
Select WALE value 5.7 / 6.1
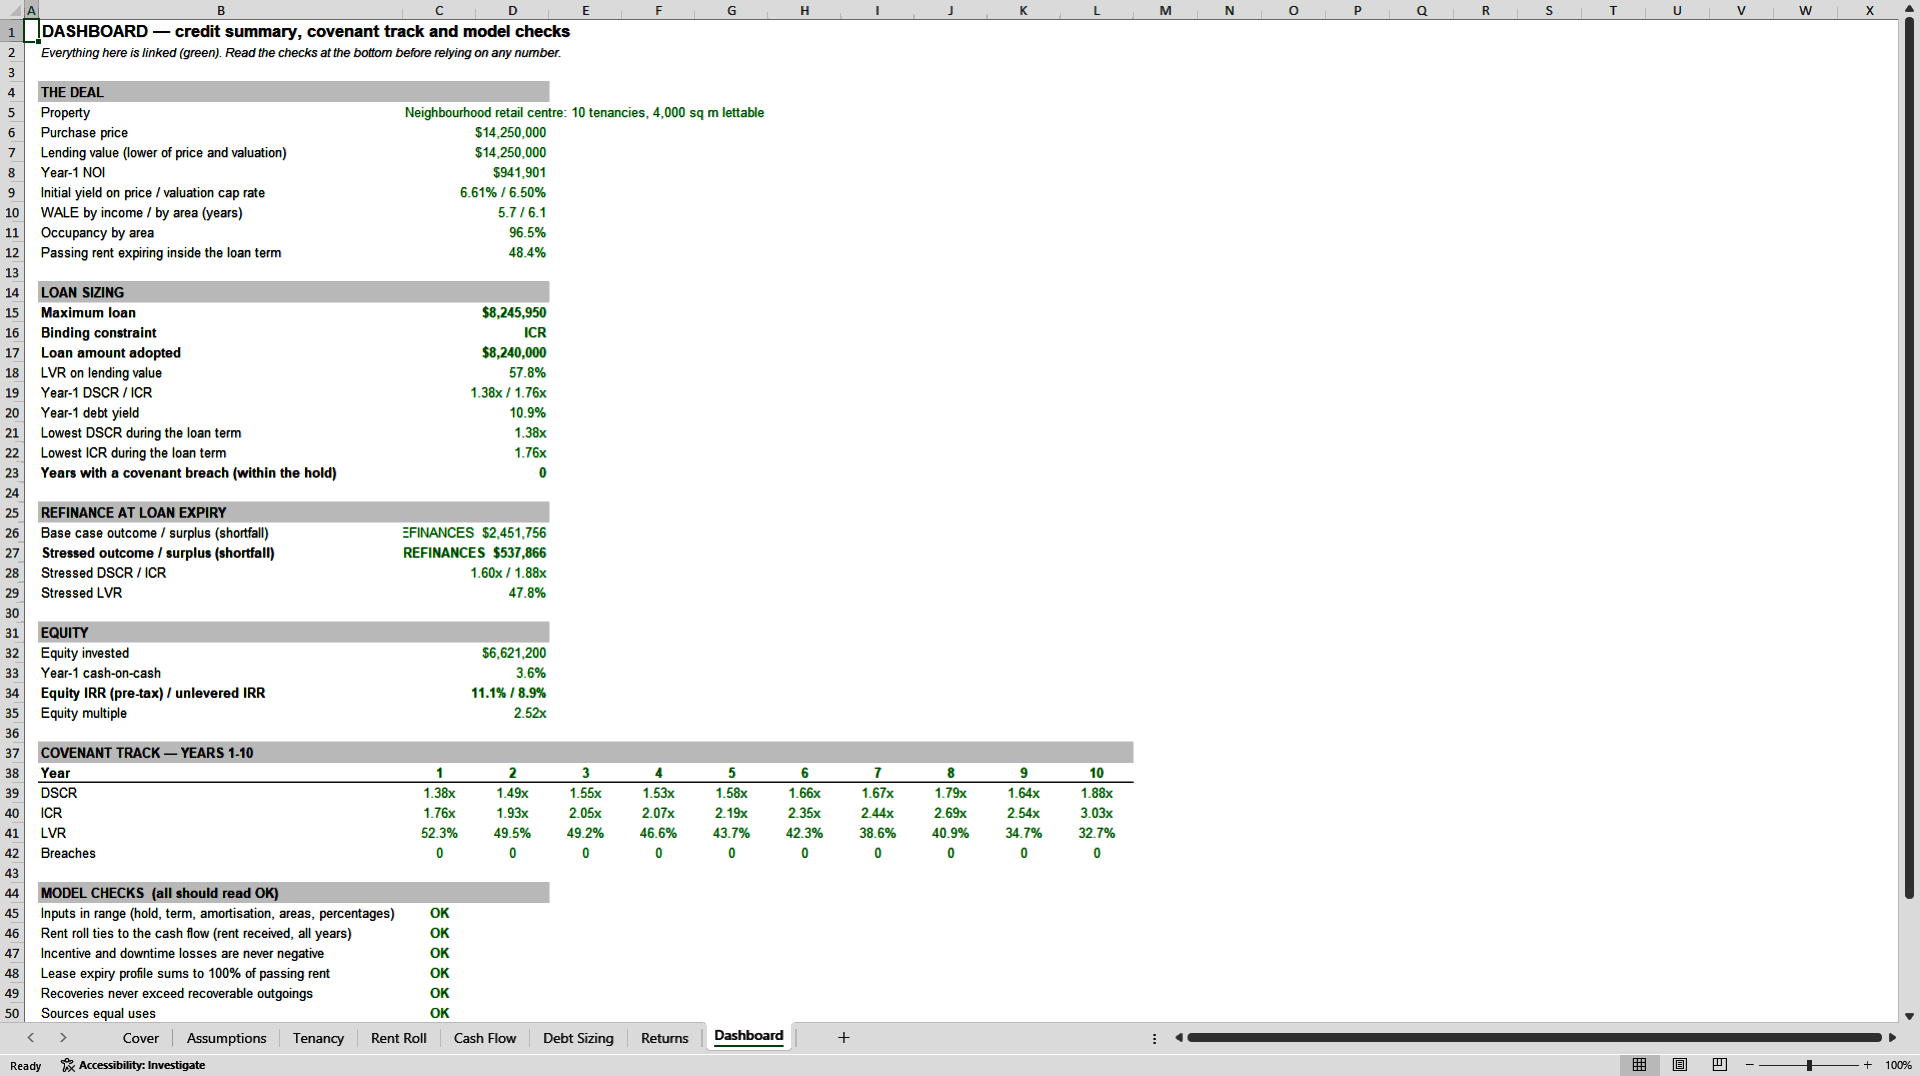(x=522, y=213)
